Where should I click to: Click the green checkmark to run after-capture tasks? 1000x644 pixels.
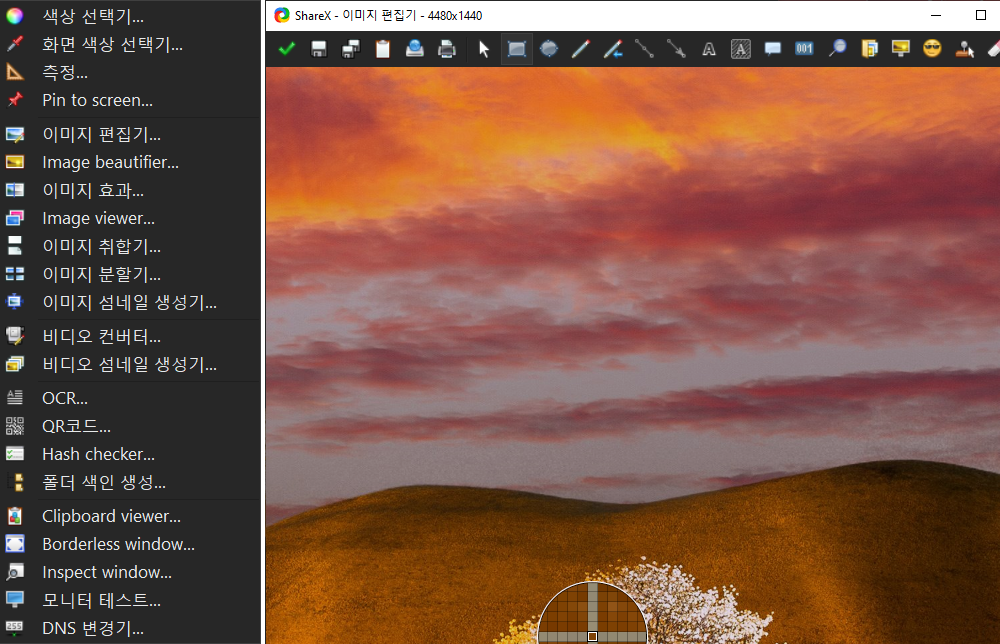[287, 48]
